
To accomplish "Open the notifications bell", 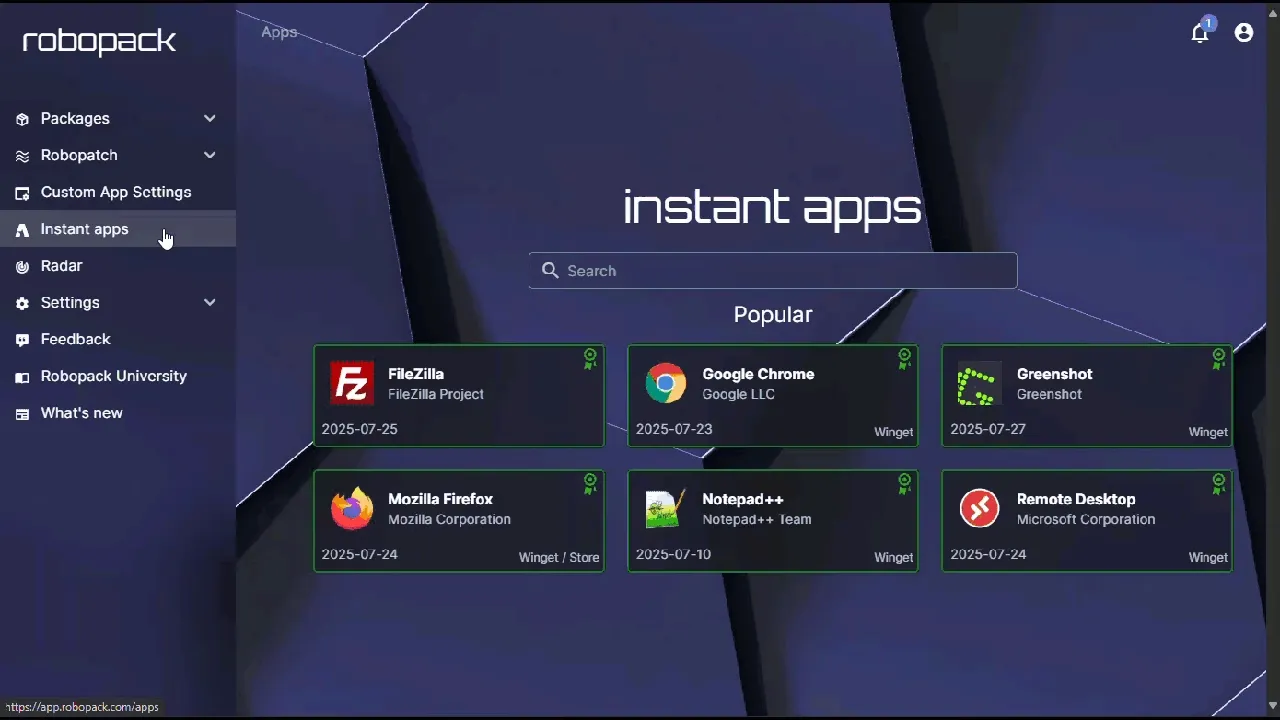I will point(1200,33).
